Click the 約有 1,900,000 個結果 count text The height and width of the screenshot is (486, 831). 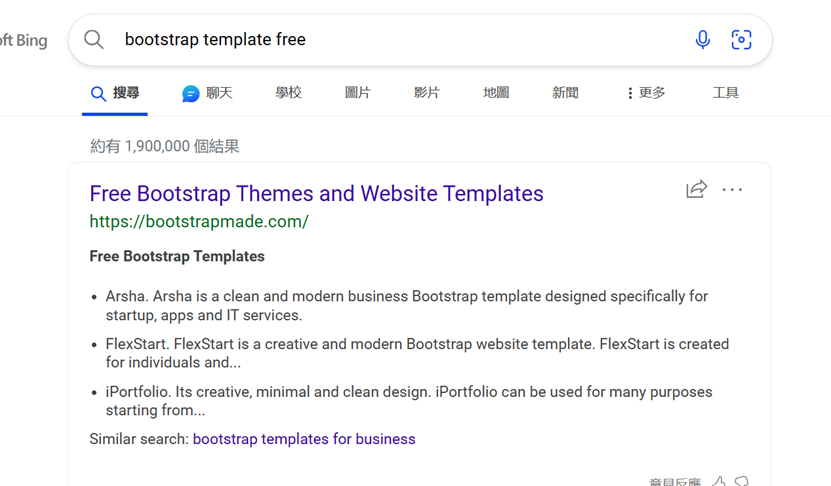coord(165,146)
